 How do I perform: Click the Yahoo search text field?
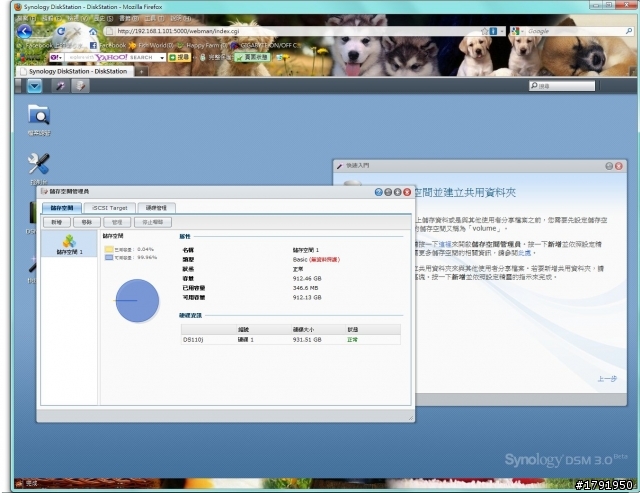click(111, 58)
